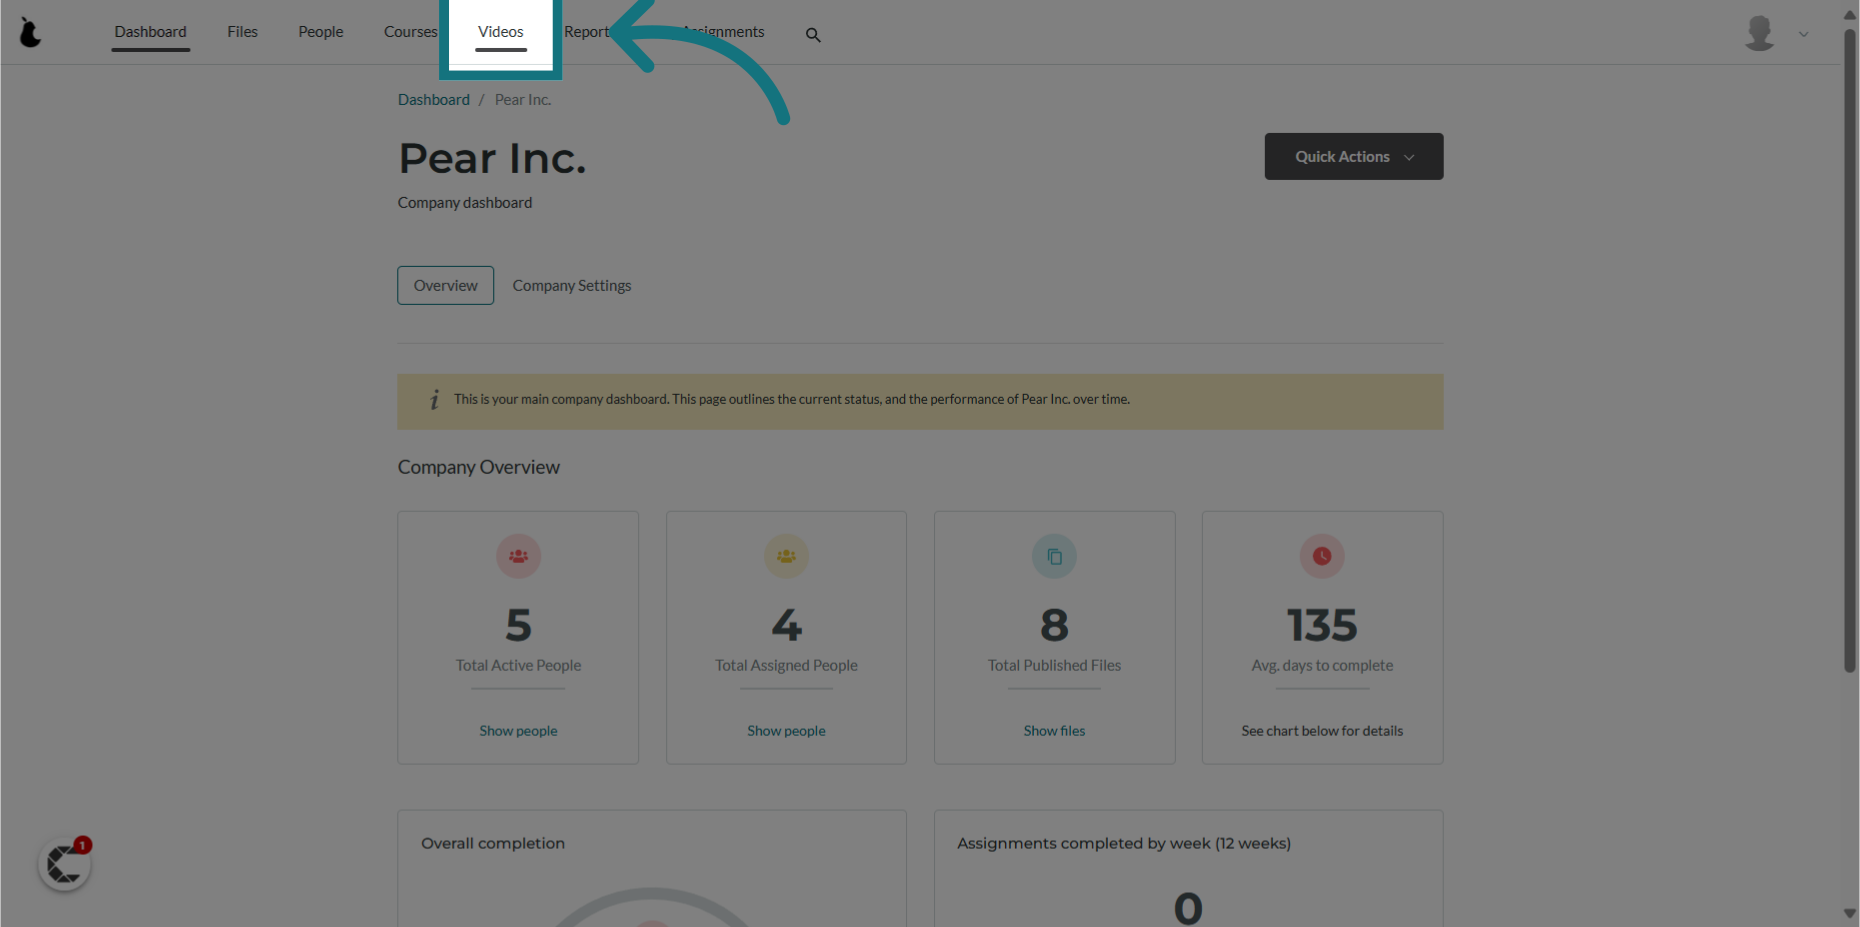Click the Company Overview heading
The image size is (1860, 927).
(x=478, y=467)
